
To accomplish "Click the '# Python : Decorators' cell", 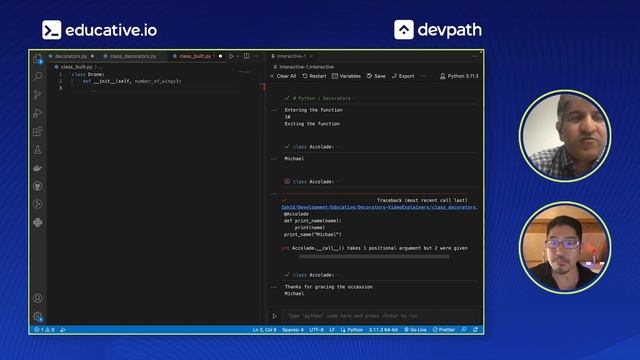I will click(322, 98).
